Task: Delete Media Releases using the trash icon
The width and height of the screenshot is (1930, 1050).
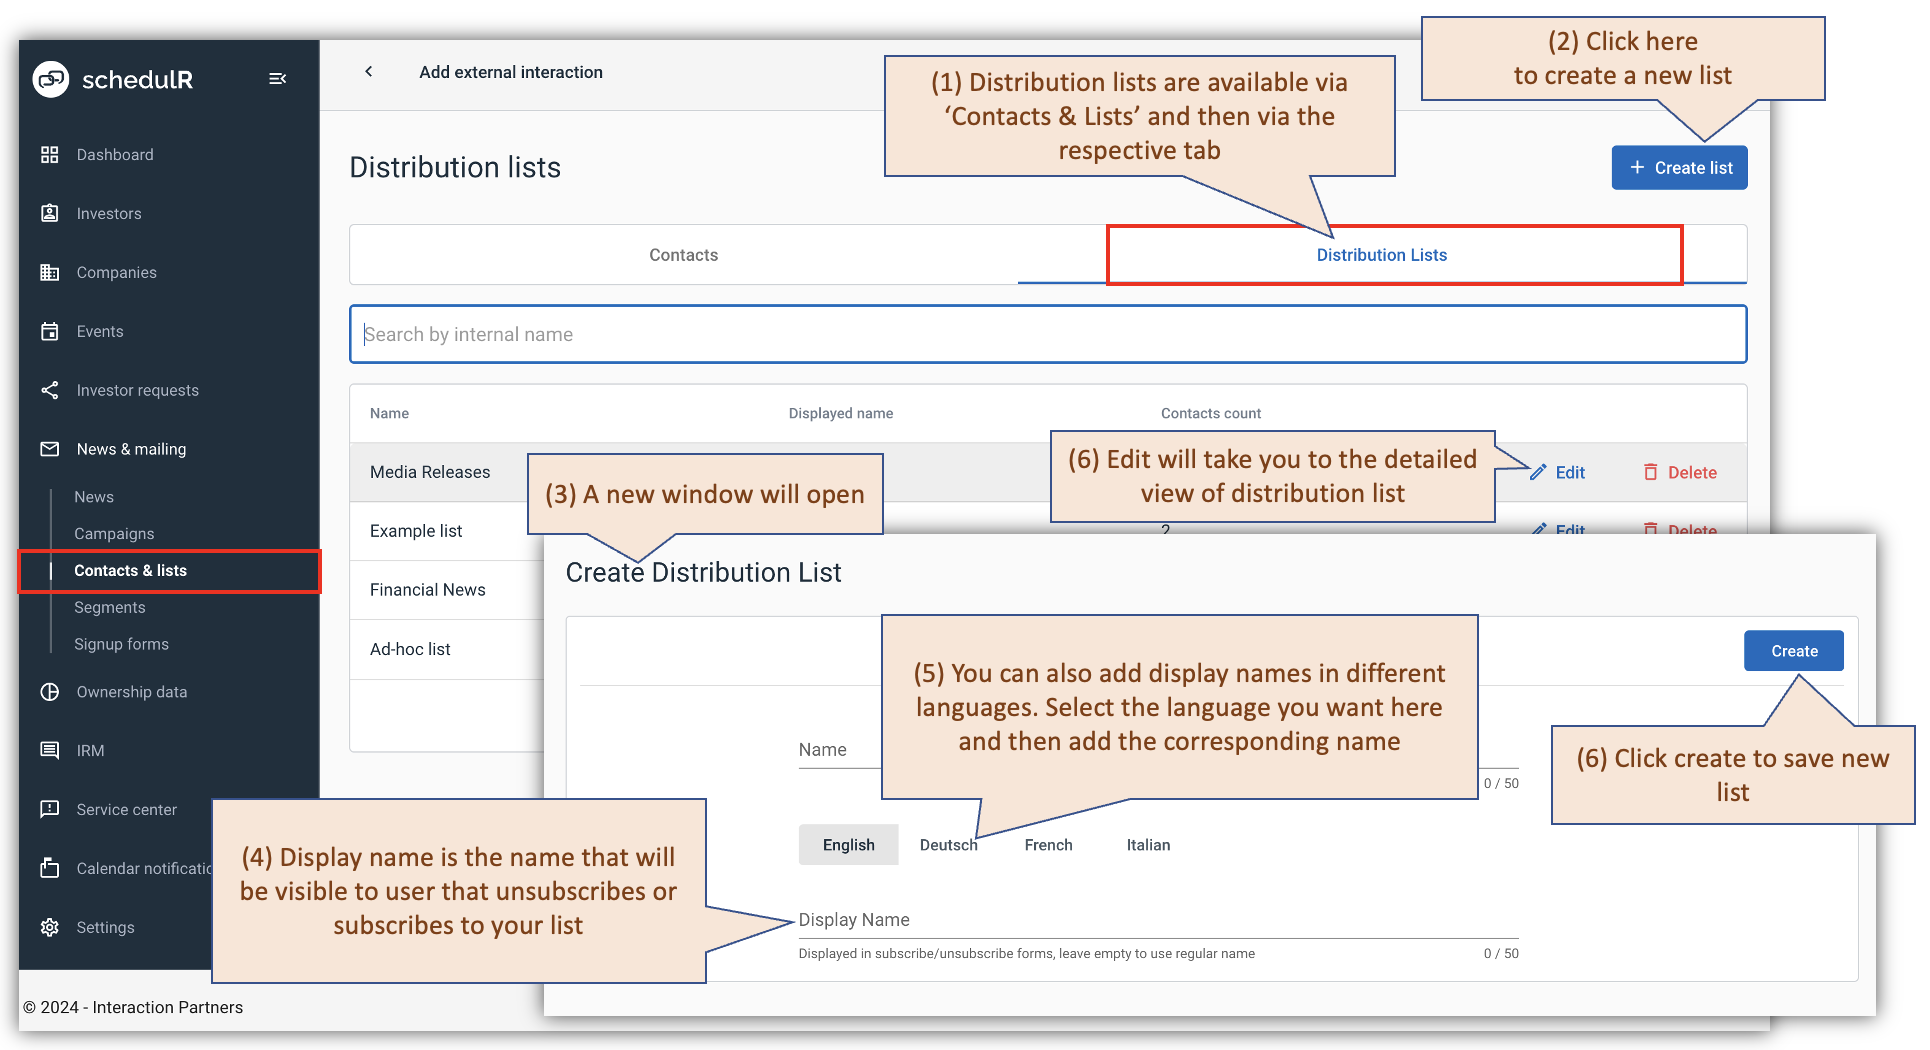Action: pos(1651,472)
